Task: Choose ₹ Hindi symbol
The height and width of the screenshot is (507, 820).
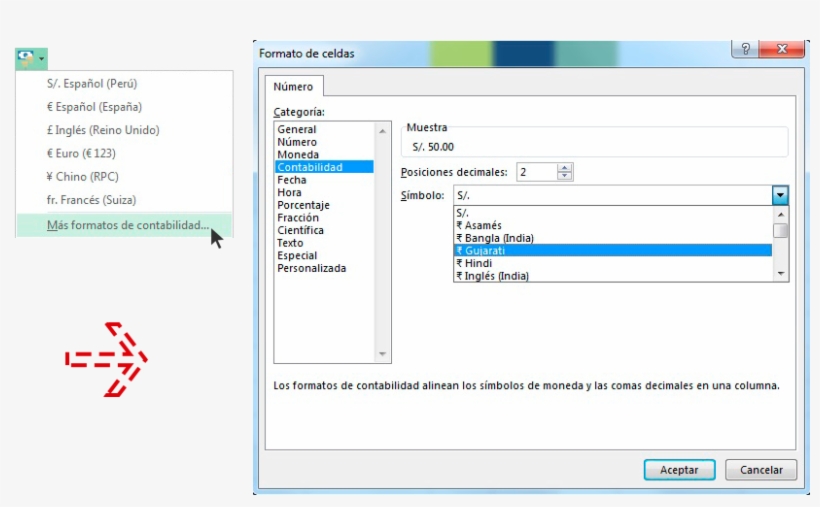Action: [613, 263]
